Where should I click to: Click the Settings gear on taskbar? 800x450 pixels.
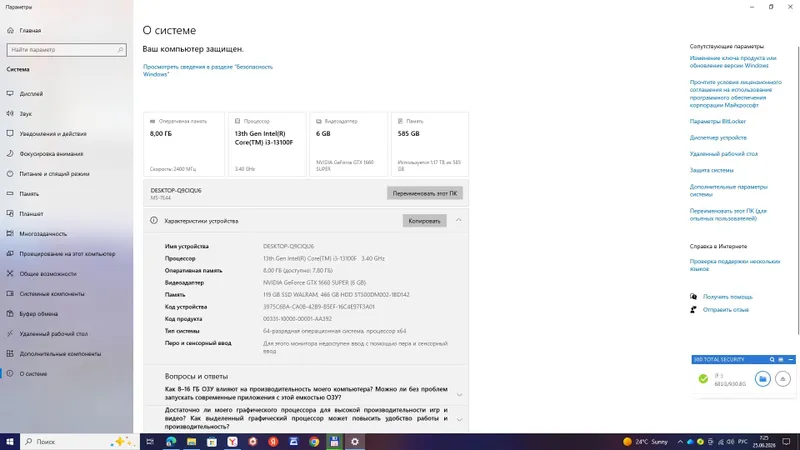pos(355,442)
